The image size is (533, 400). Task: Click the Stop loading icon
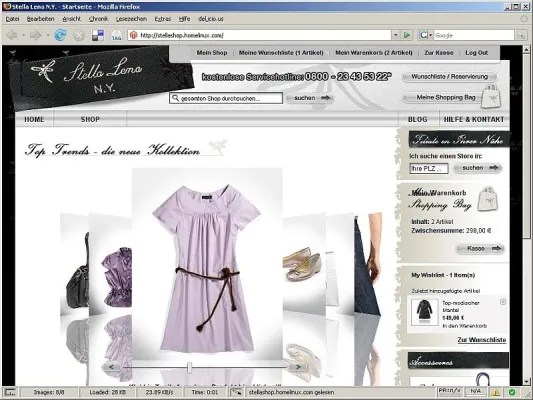pyautogui.click(x=79, y=35)
